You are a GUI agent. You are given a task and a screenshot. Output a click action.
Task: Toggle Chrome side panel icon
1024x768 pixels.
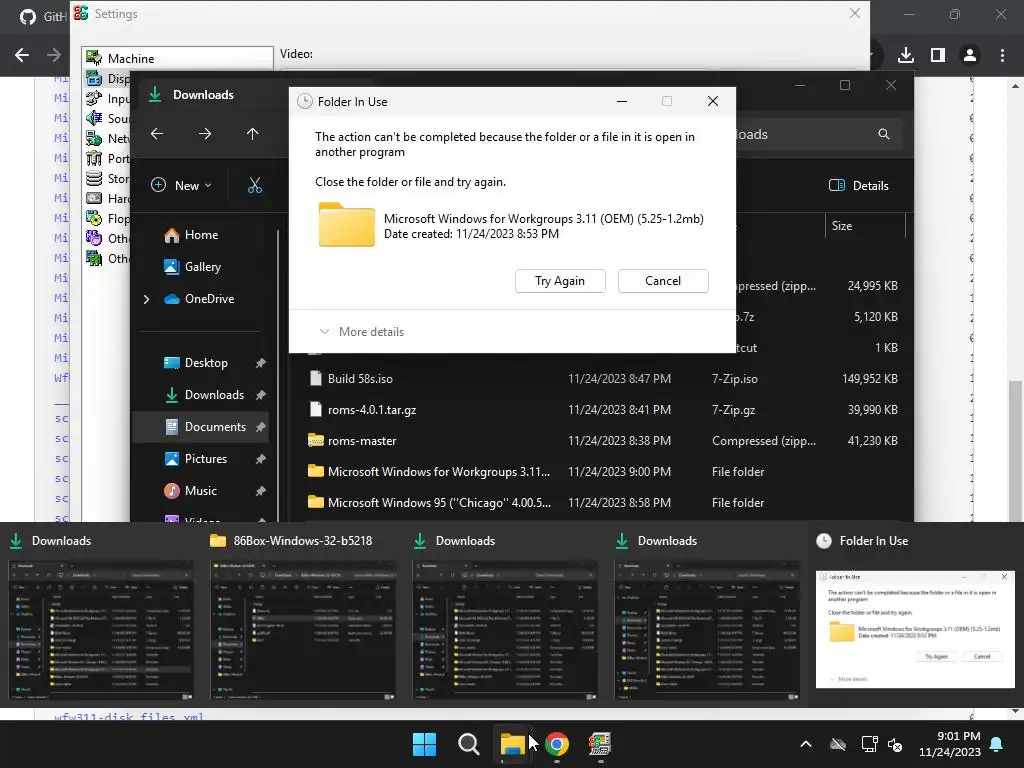[938, 55]
